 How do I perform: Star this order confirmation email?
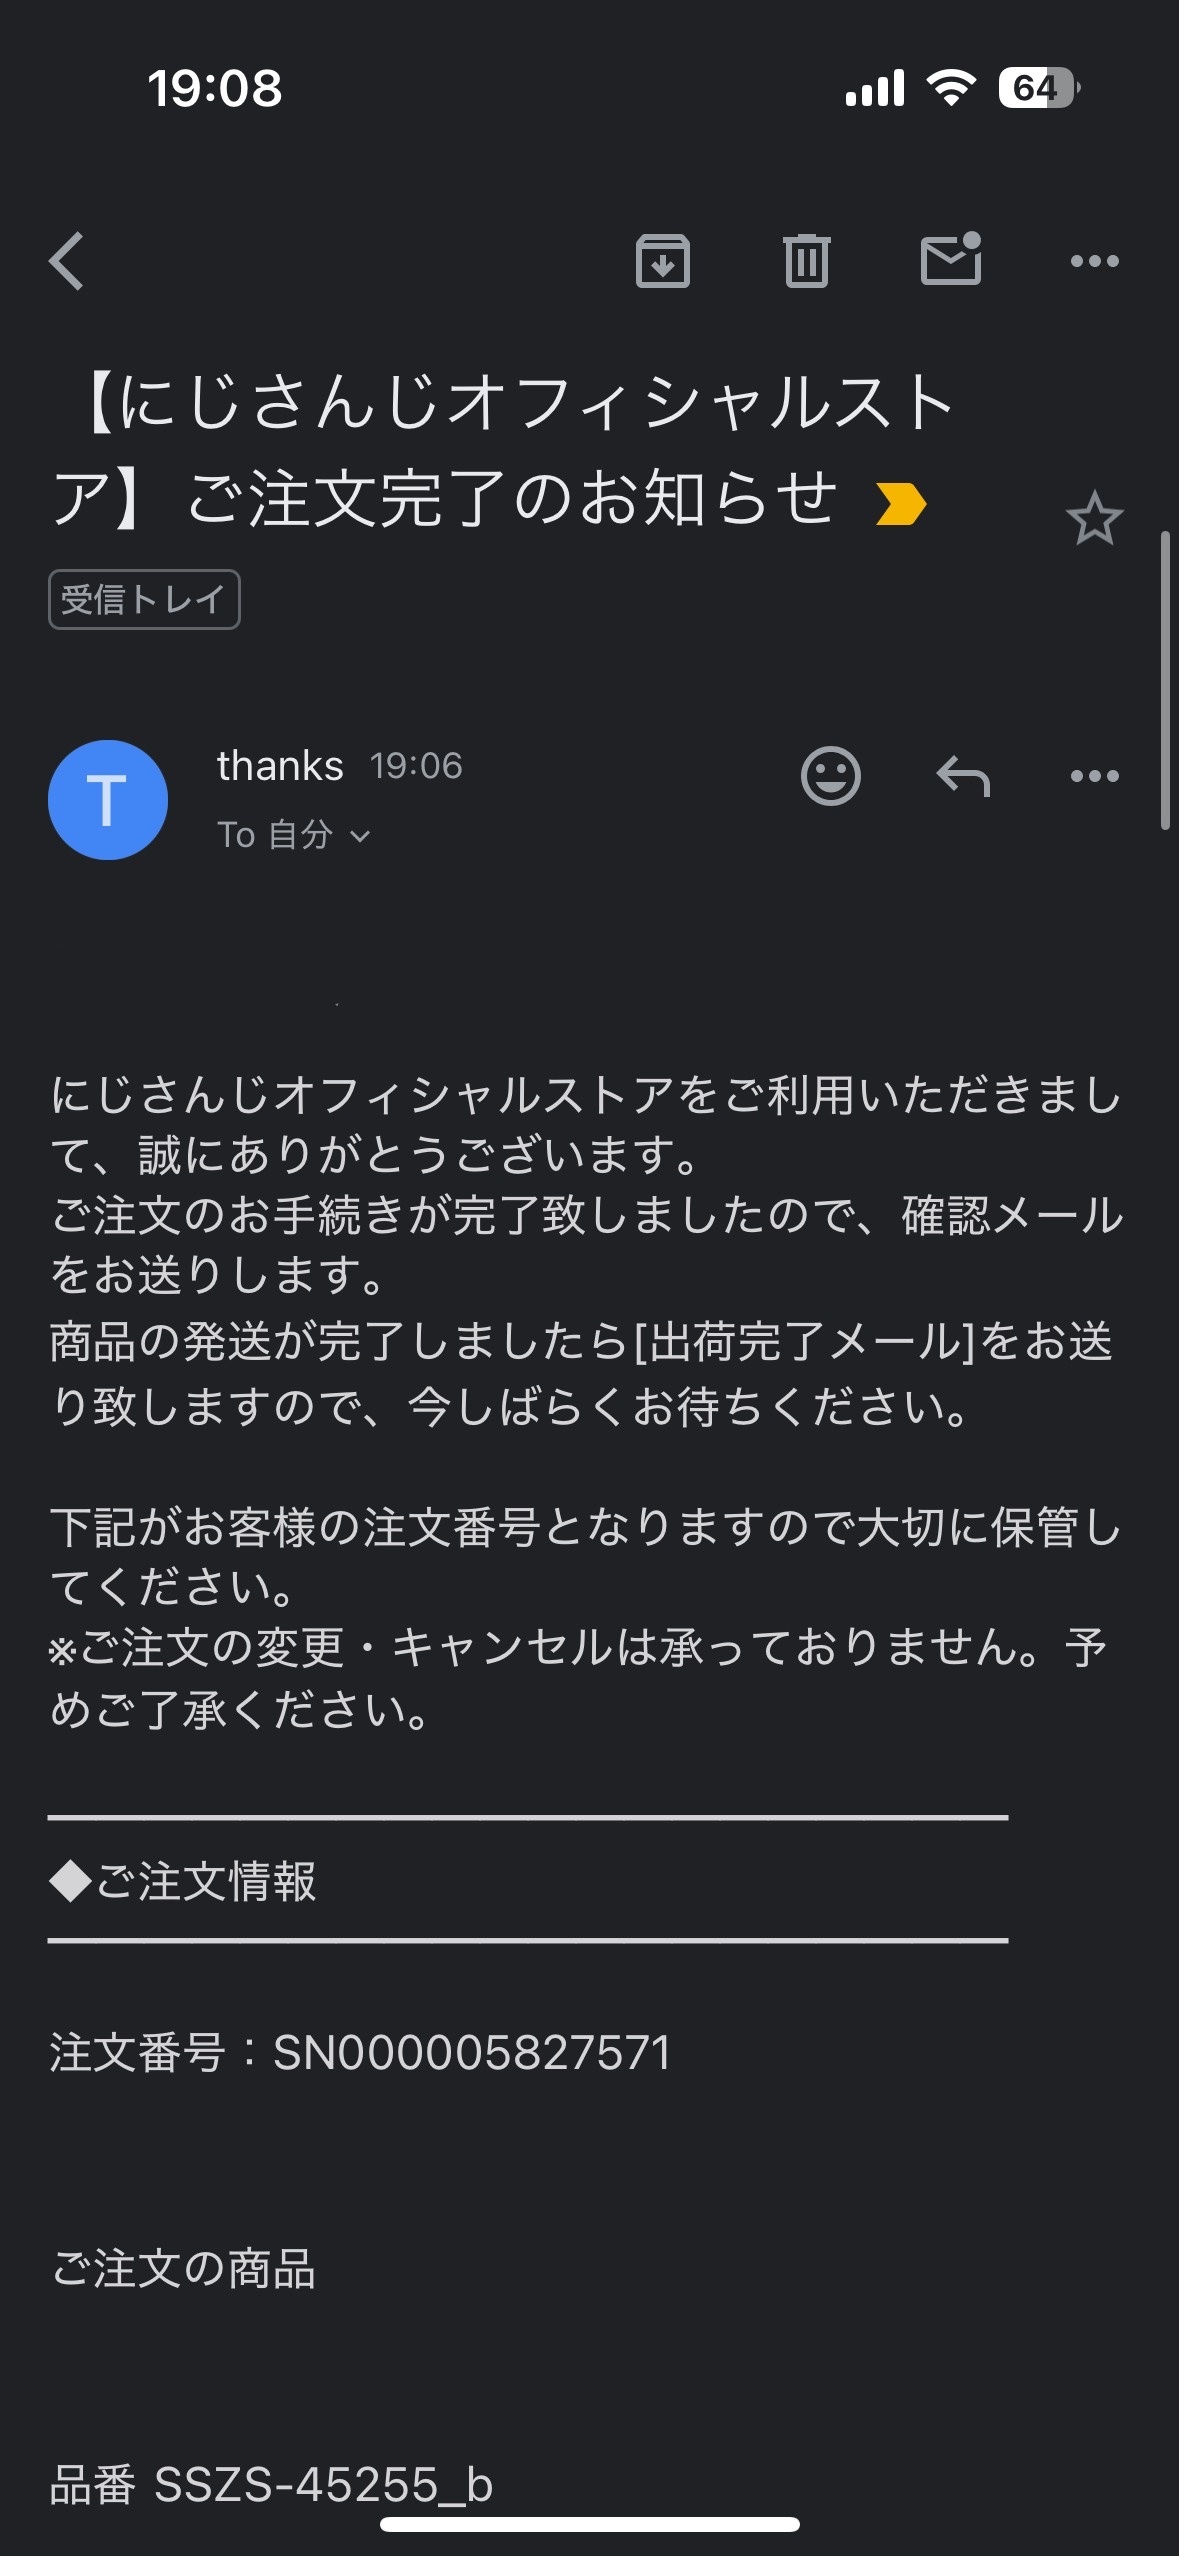(1094, 518)
